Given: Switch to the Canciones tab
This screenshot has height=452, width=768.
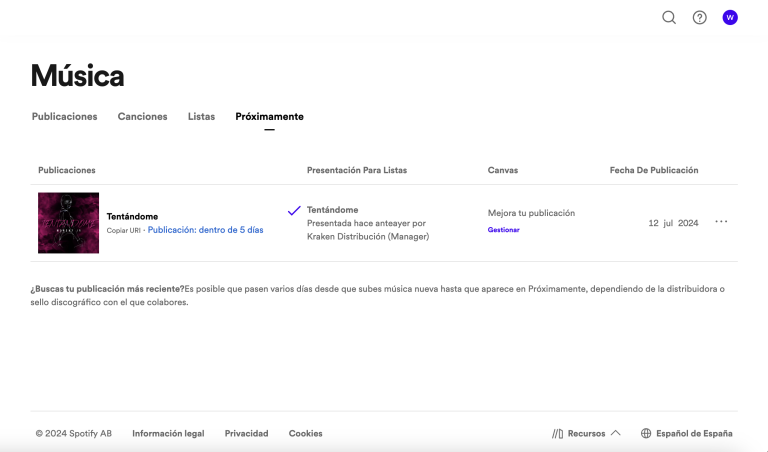Looking at the screenshot, I should click(x=143, y=116).
